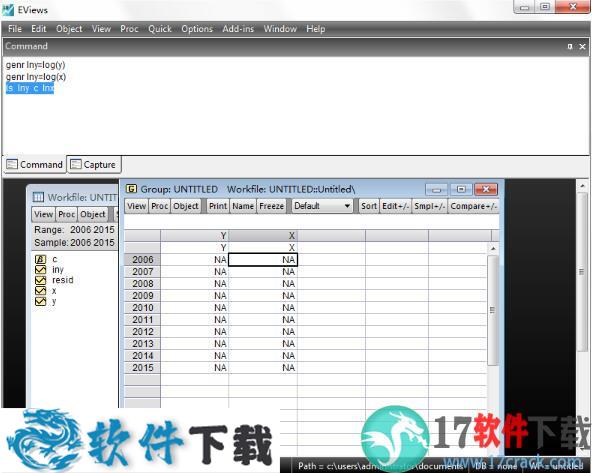Click Object button in Group window
592x473 pixels.
(186, 206)
